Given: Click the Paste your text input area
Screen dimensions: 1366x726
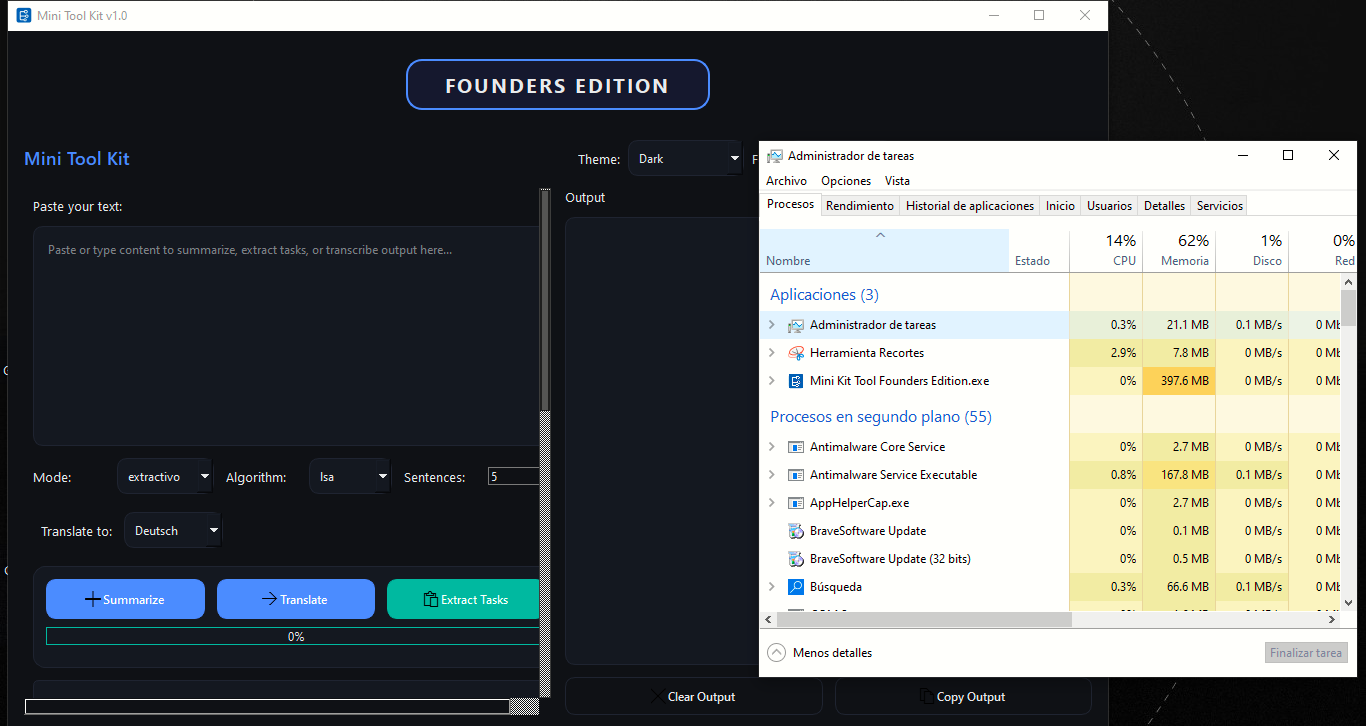Looking at the screenshot, I should point(286,336).
